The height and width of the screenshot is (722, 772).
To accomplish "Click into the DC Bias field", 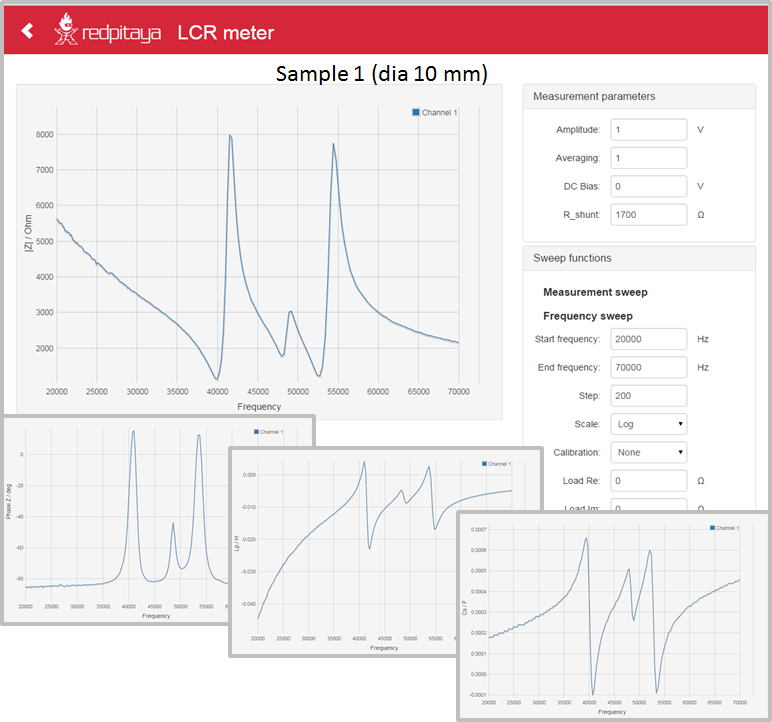I will [648, 186].
